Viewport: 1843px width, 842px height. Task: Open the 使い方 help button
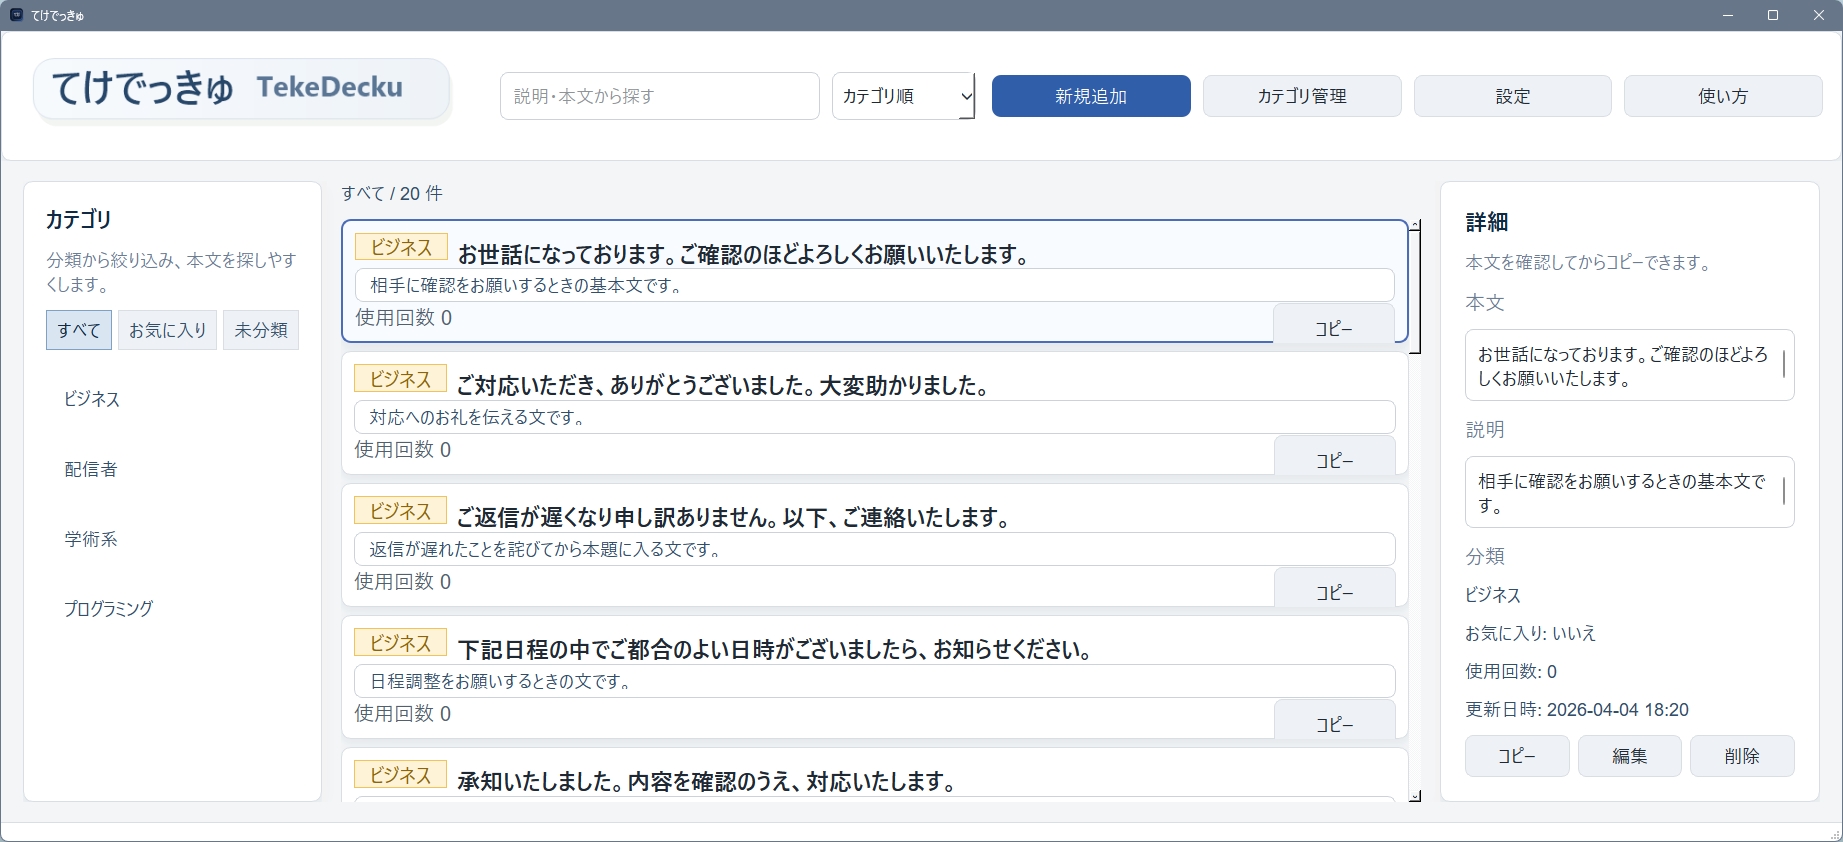coord(1722,96)
